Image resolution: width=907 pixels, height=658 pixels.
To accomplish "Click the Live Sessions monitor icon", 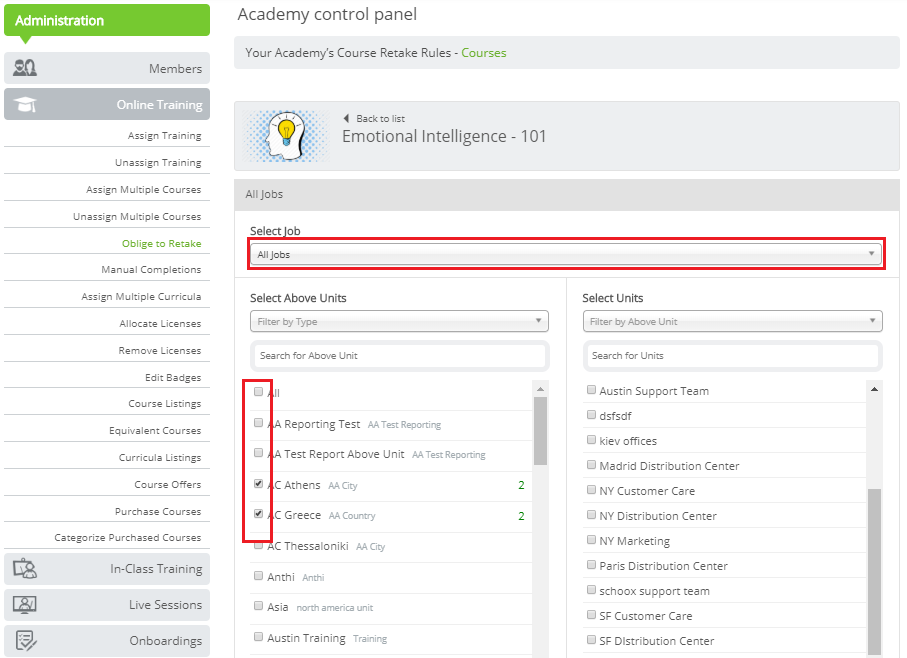I will pyautogui.click(x=25, y=604).
